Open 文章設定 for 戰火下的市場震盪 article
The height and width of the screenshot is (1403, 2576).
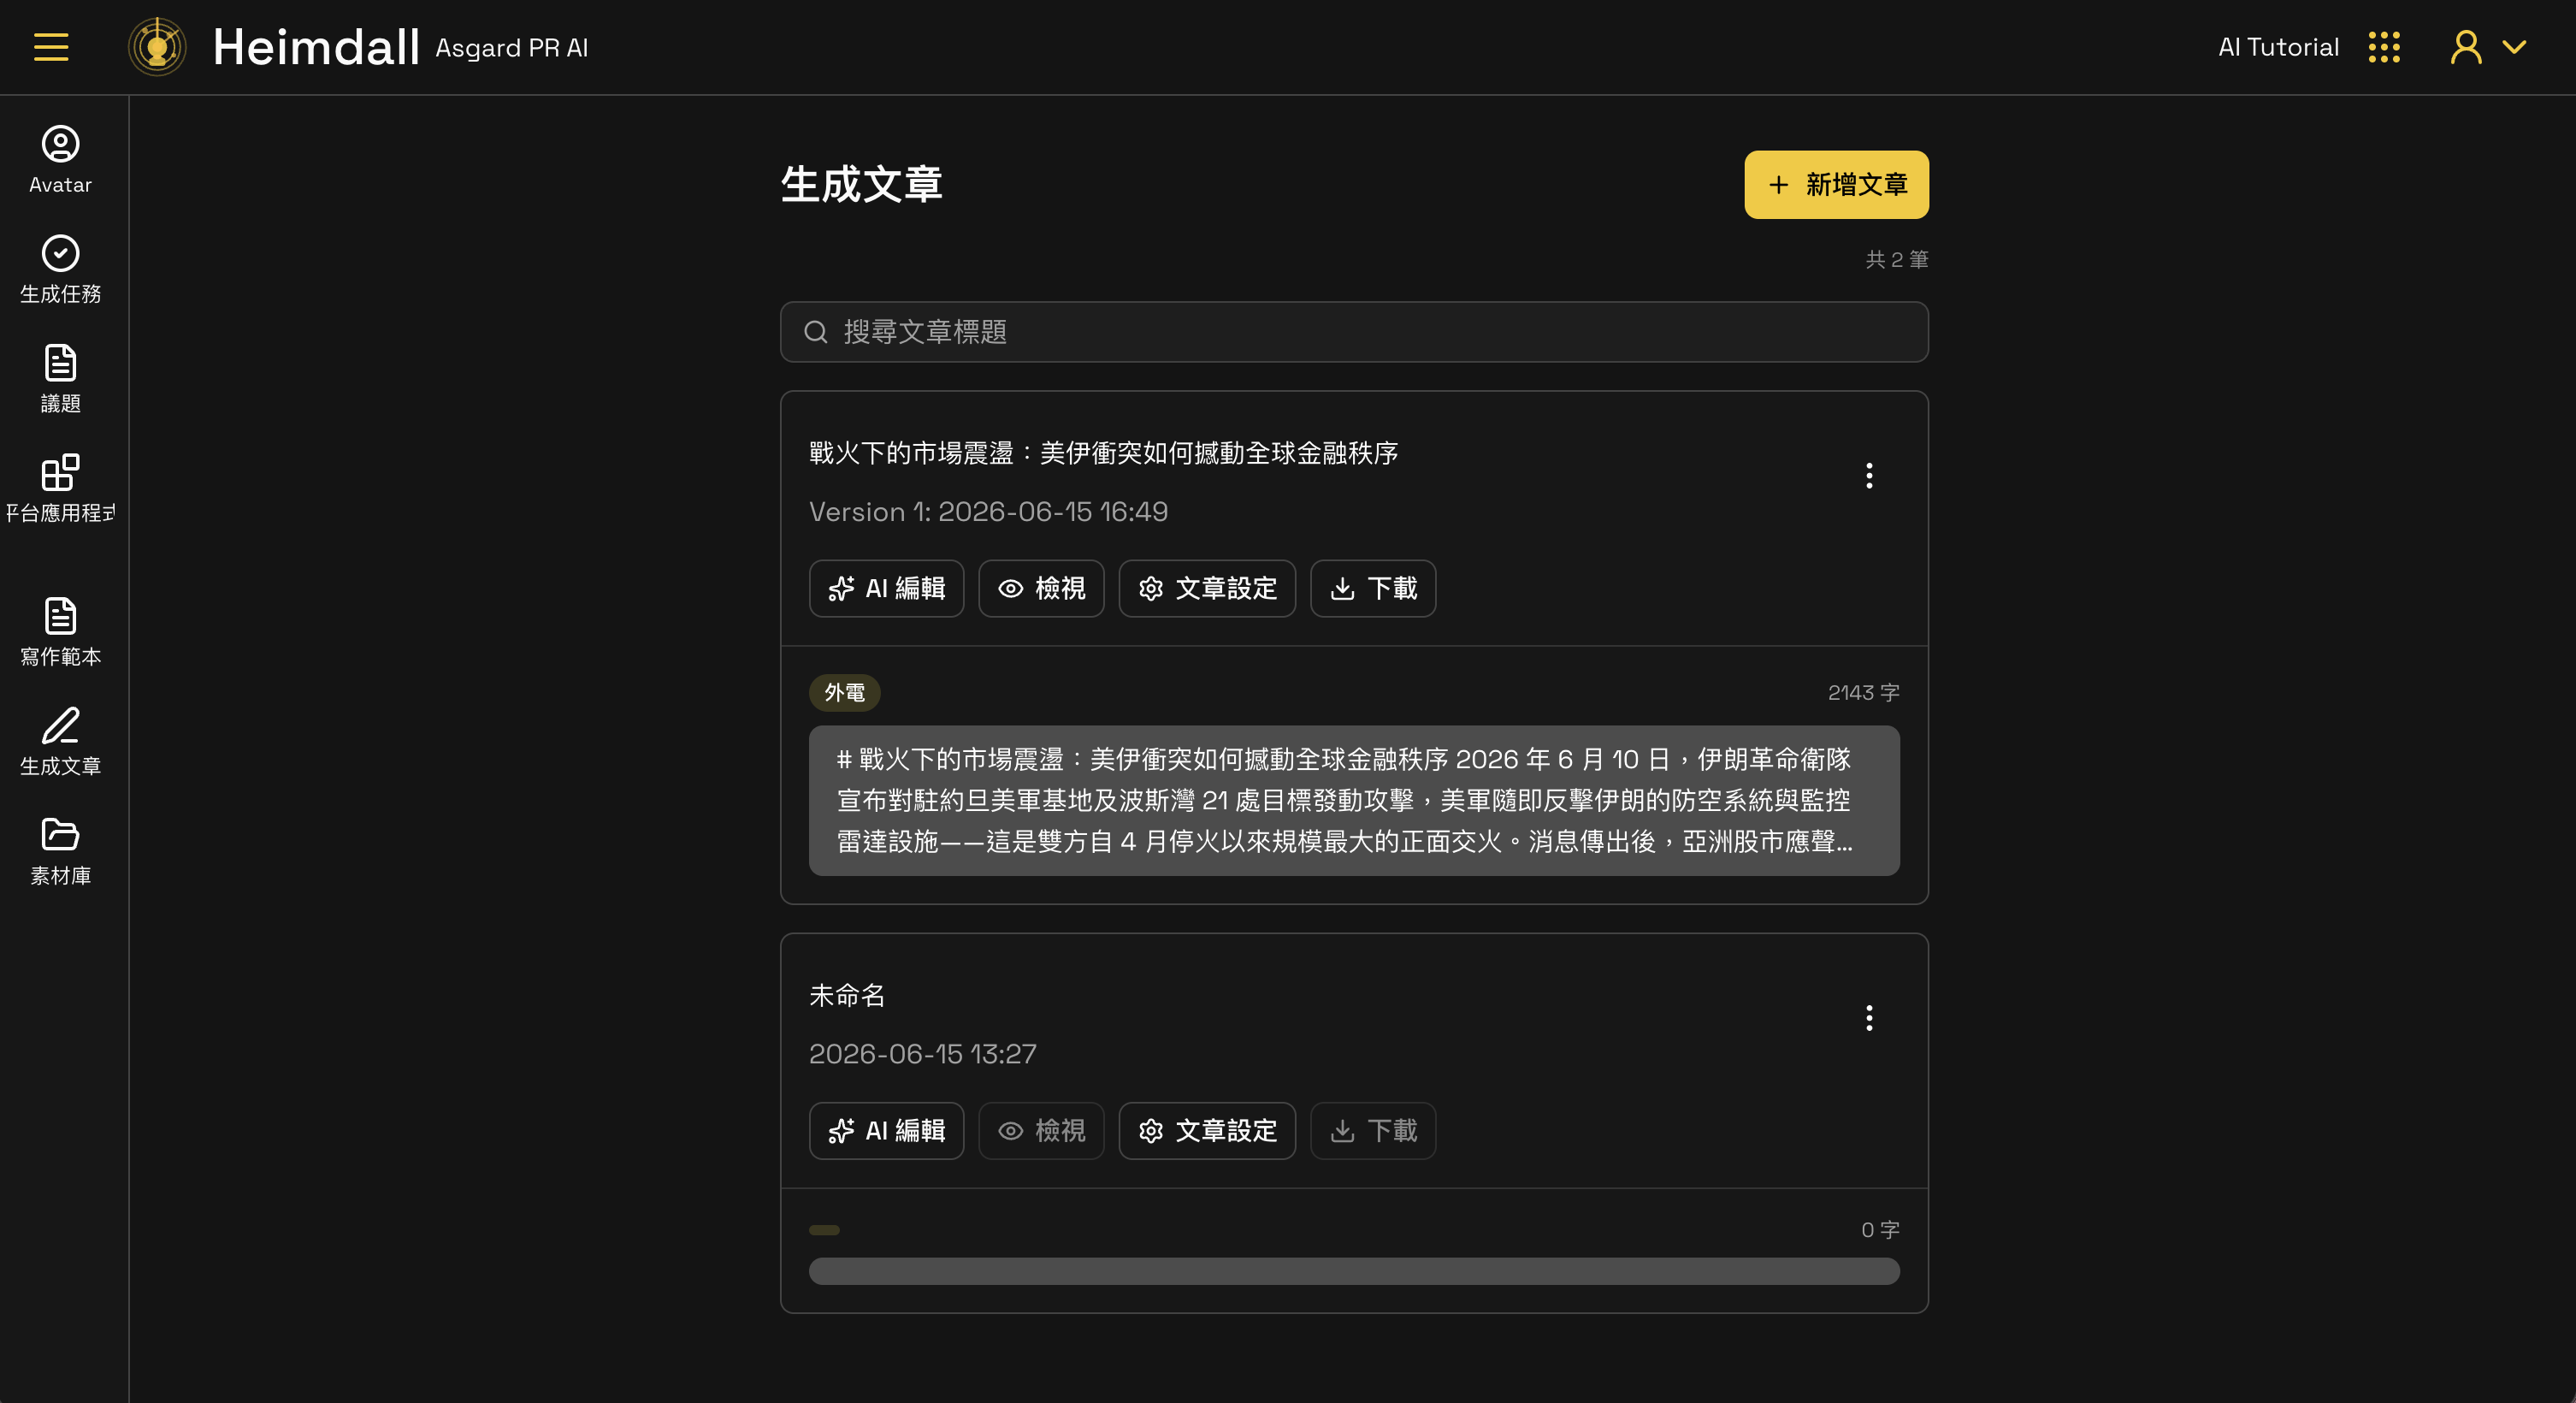tap(1207, 588)
